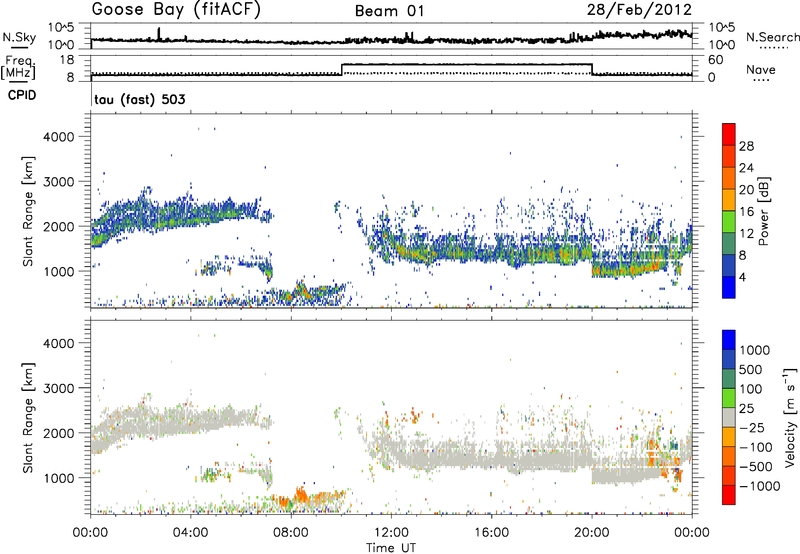800x554 pixels.
Task: Click the '1000' range tick on velocity panel
Action: (x=58, y=478)
